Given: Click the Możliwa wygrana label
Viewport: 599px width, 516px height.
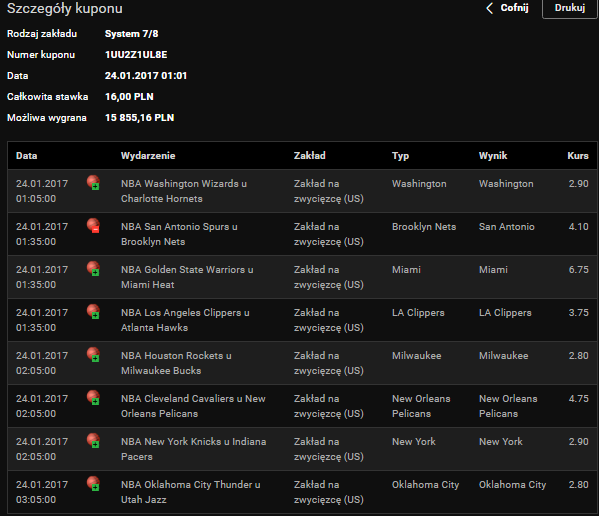Looking at the screenshot, I should pyautogui.click(x=47, y=118).
